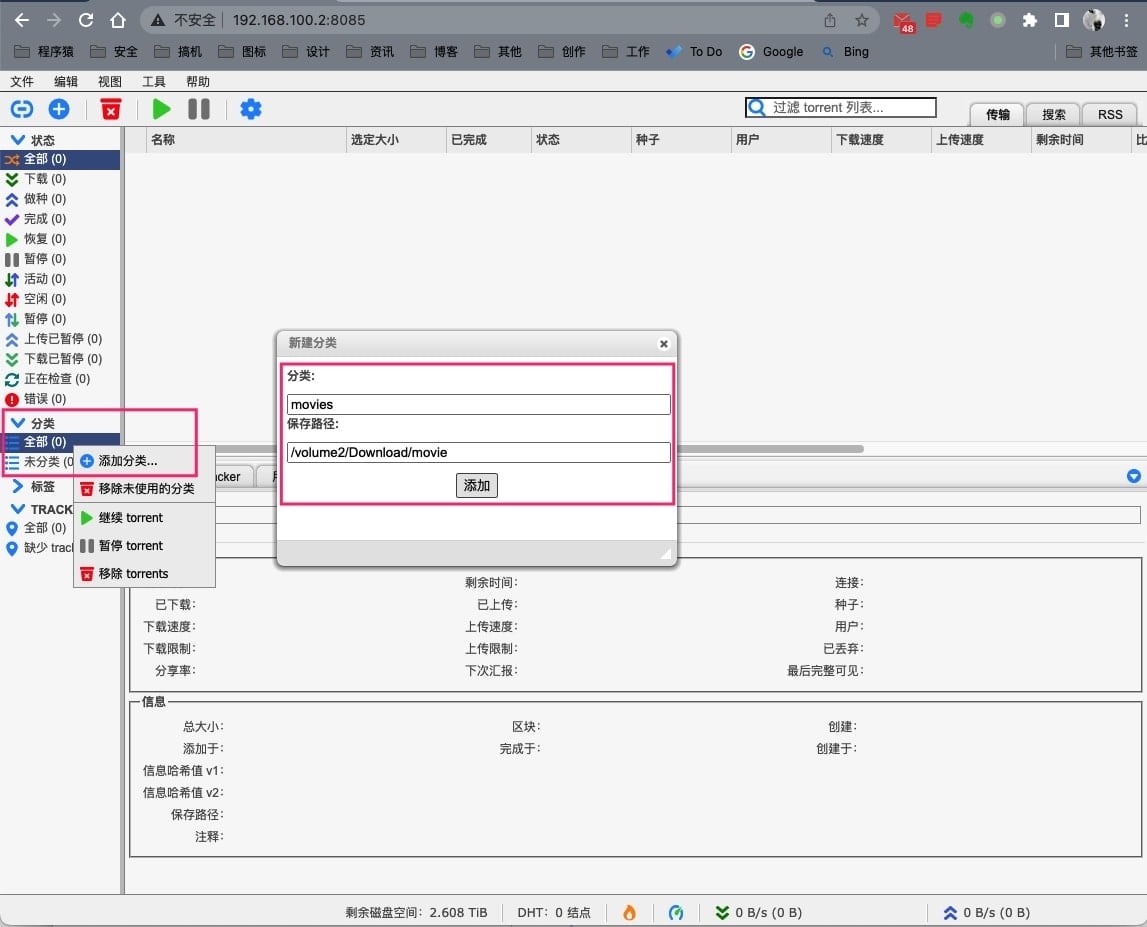
Task: Open options via blue gear icon
Action: tap(251, 110)
